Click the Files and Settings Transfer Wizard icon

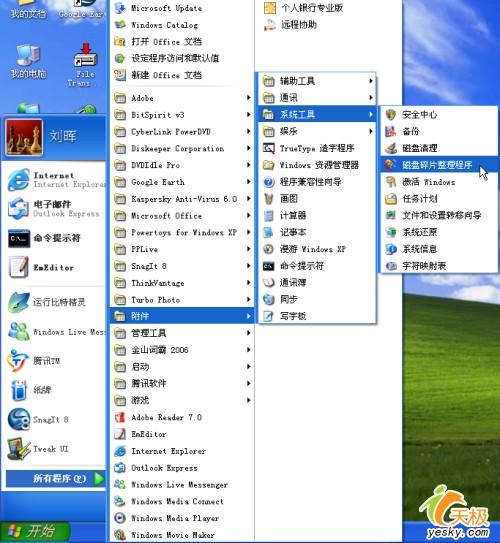click(x=391, y=215)
